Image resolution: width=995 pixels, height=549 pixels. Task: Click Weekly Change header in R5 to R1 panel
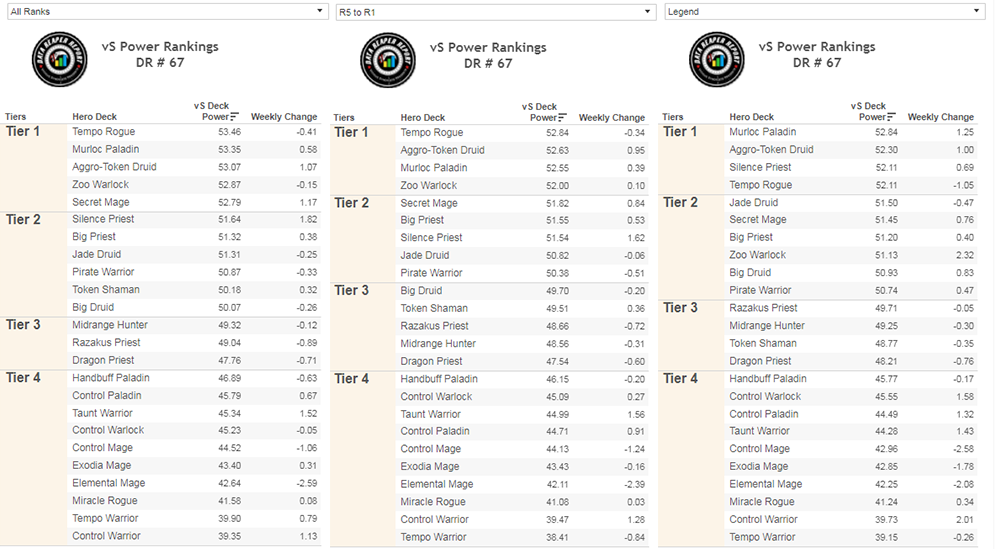(612, 117)
